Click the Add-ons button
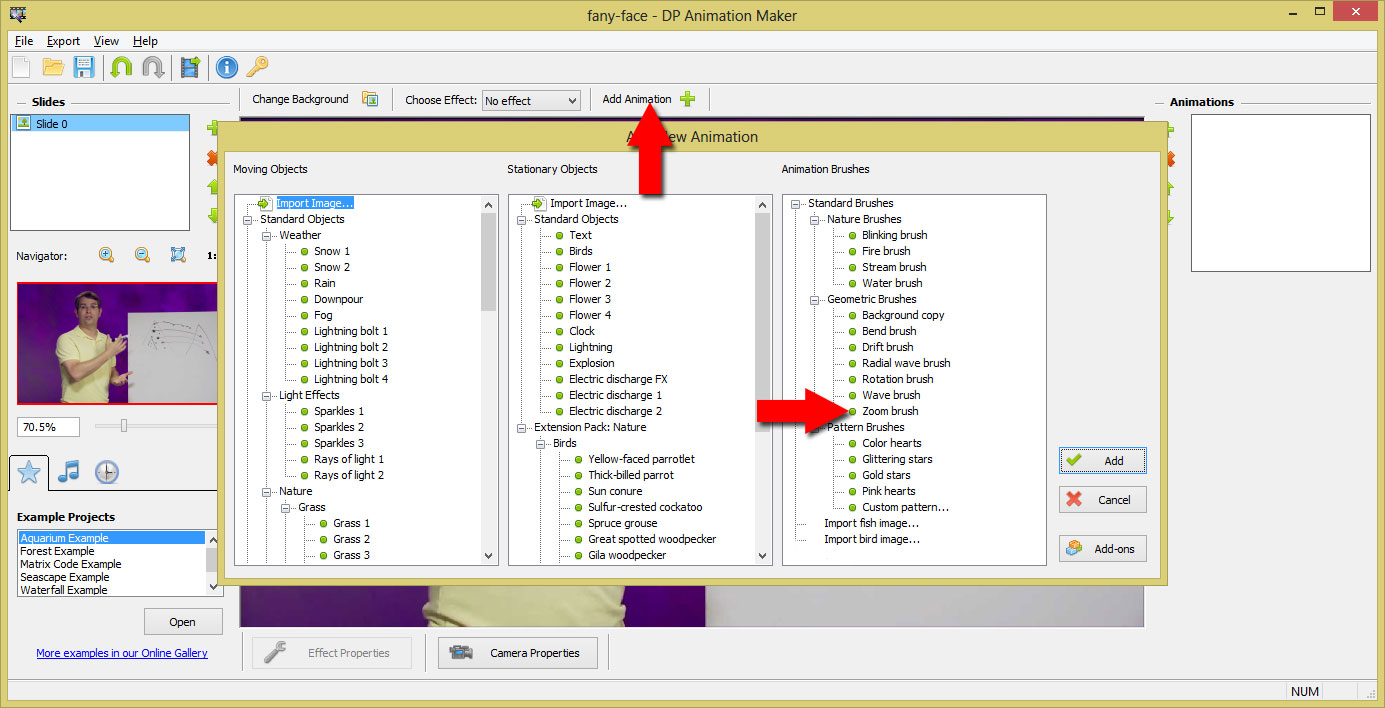Image resolution: width=1385 pixels, height=708 pixels. click(x=1103, y=548)
